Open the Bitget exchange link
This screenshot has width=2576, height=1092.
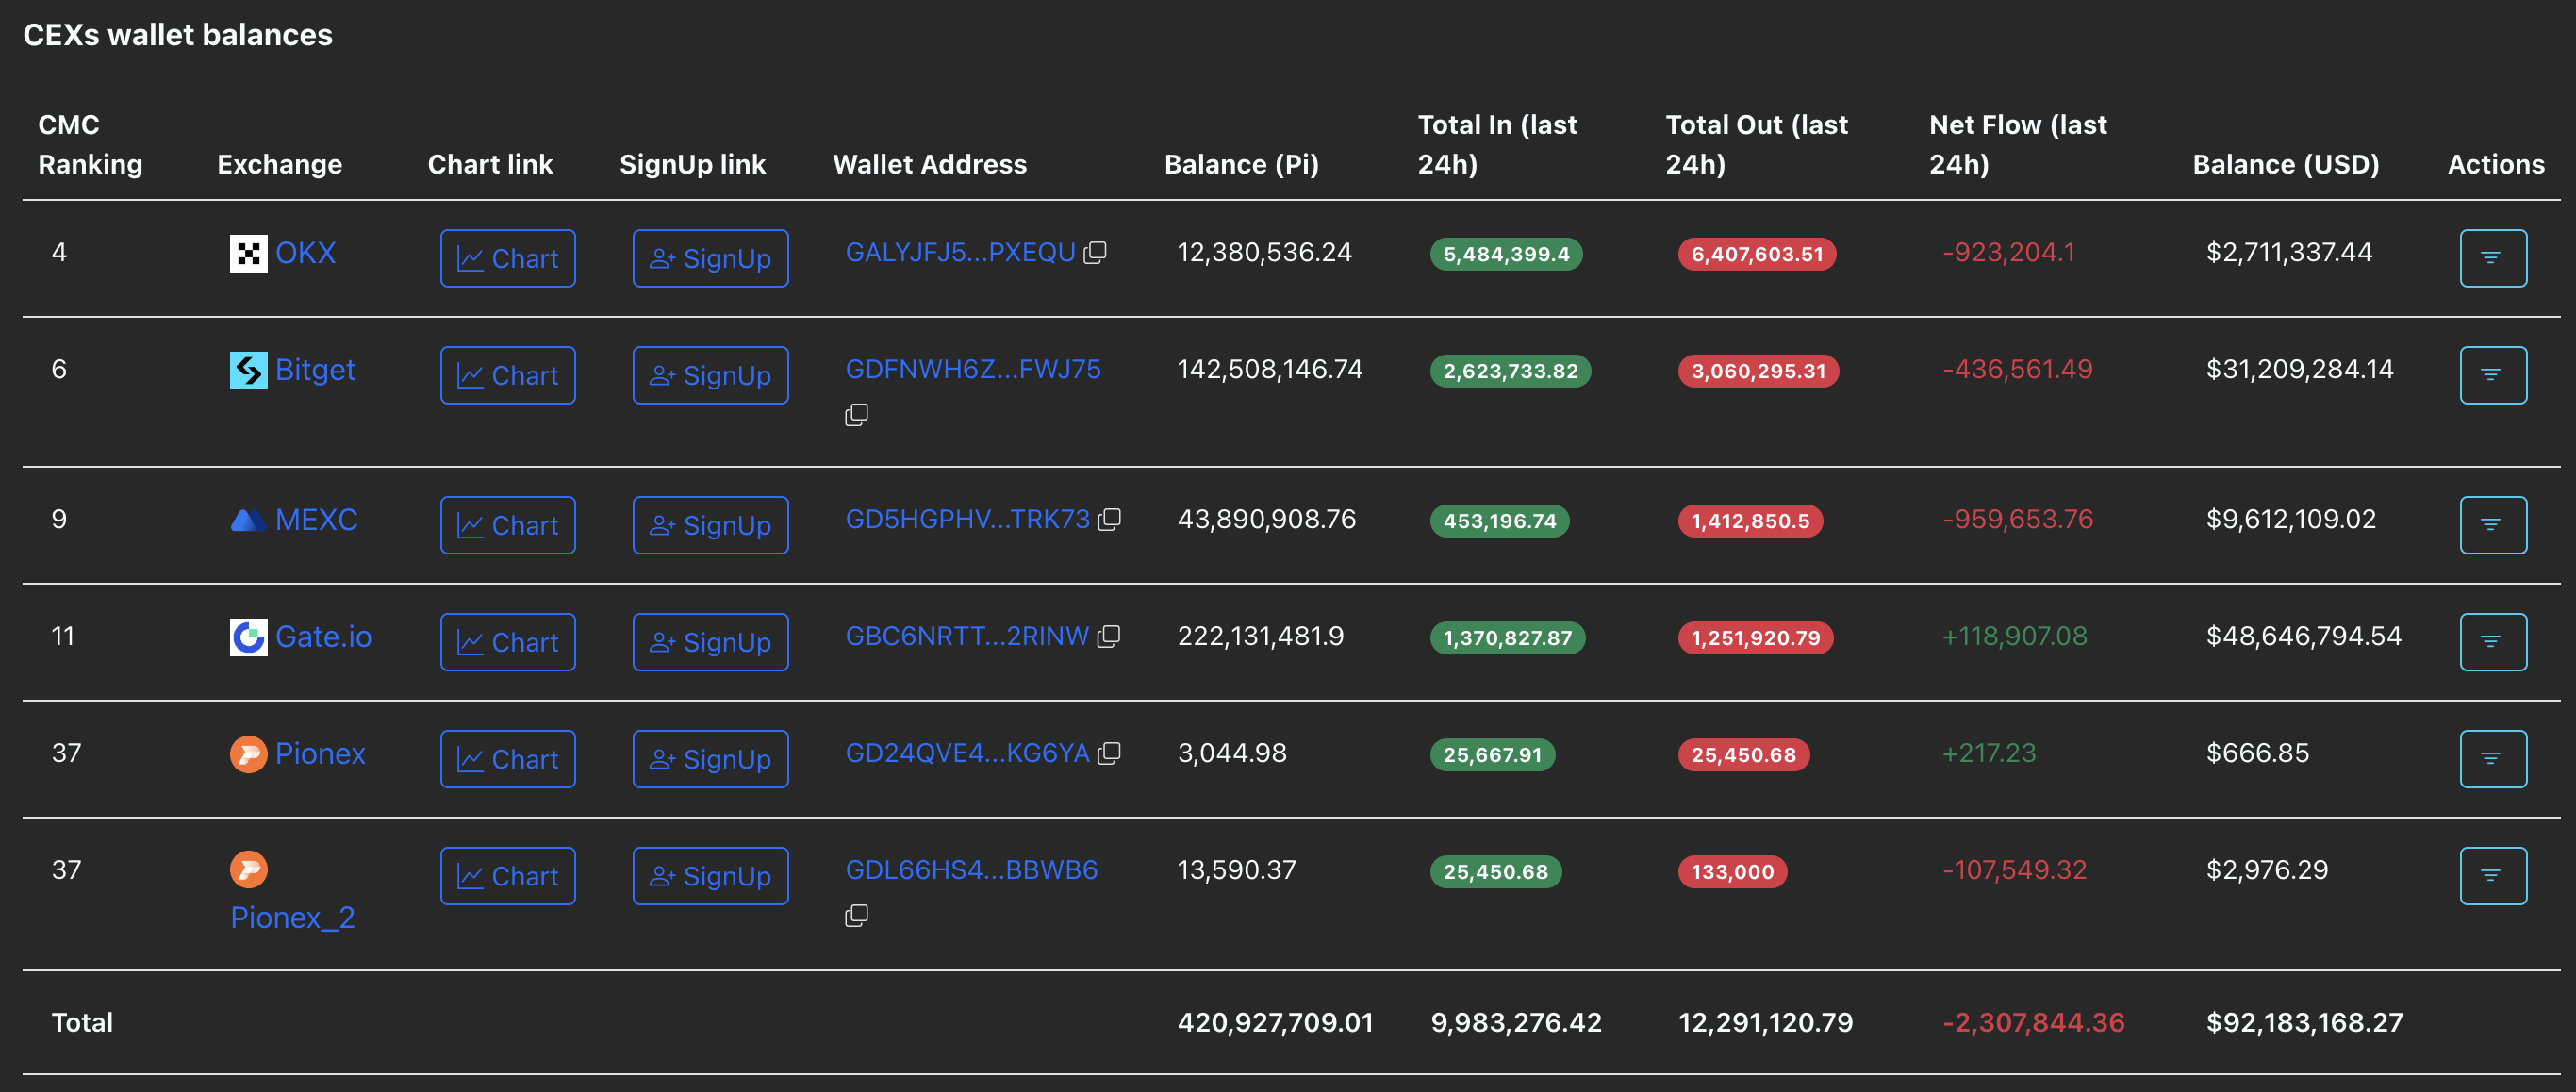[315, 369]
